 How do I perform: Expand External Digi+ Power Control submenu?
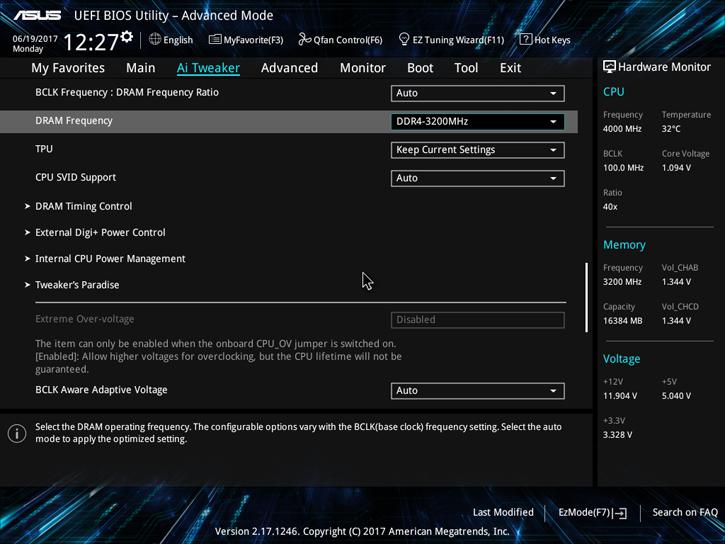[x=100, y=232]
